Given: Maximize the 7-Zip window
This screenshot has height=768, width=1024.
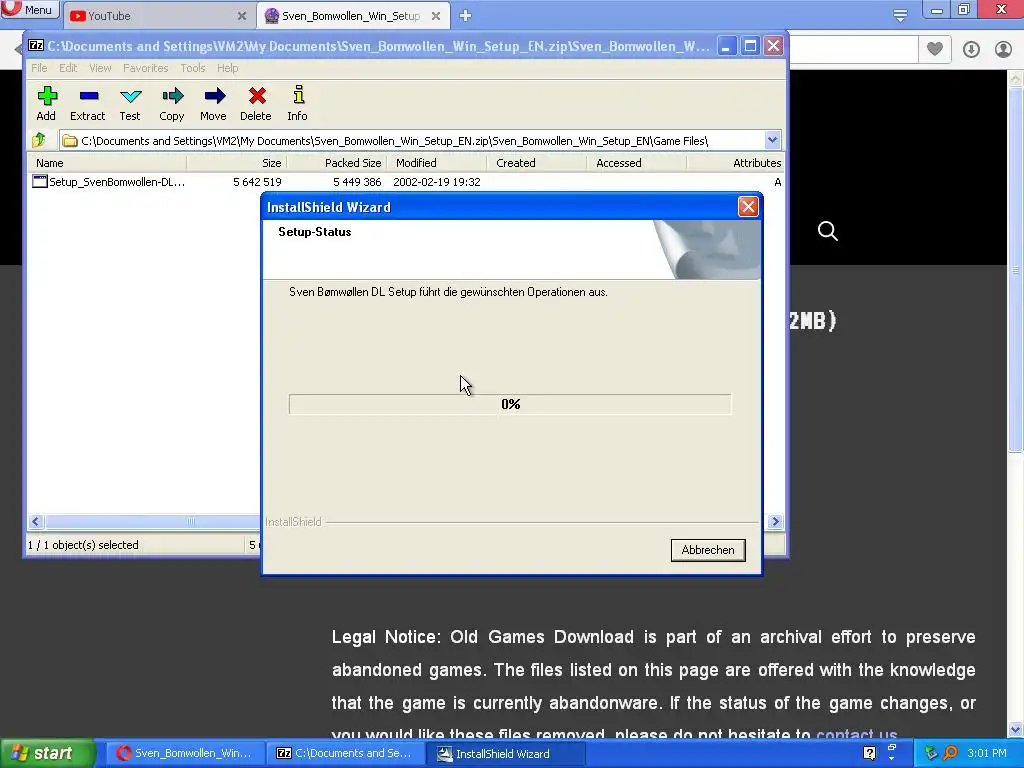Looking at the screenshot, I should pos(750,46).
